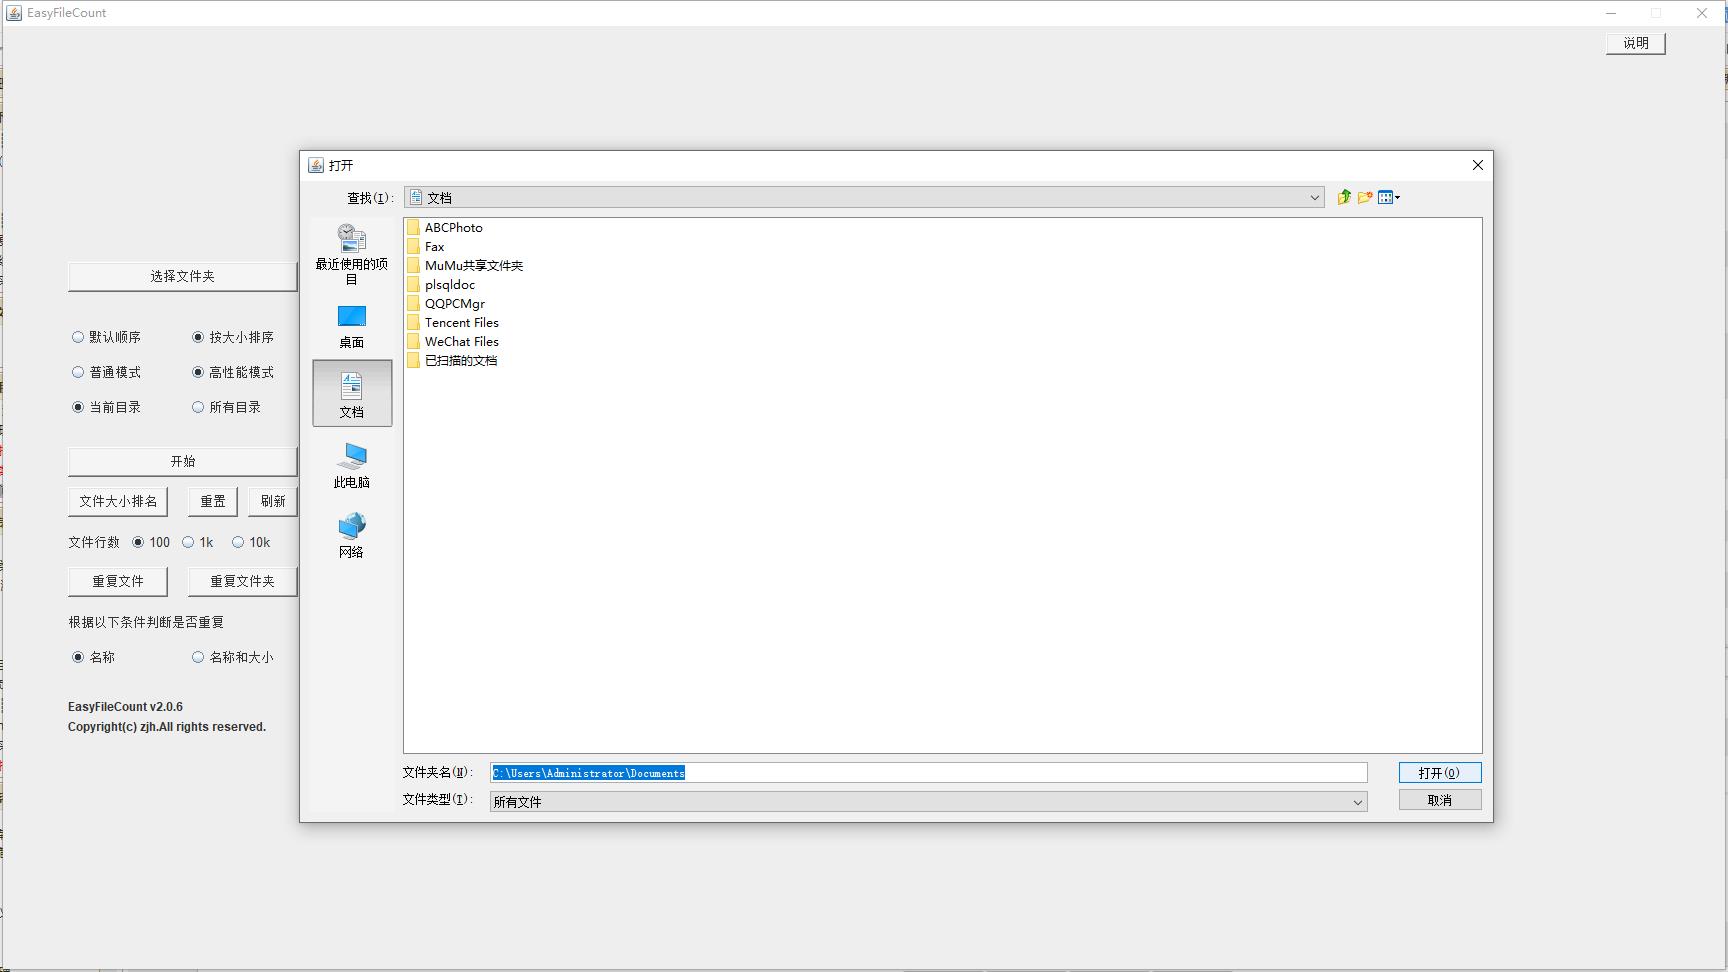
Task: Select 默认顺序 radio option
Action: (78, 337)
